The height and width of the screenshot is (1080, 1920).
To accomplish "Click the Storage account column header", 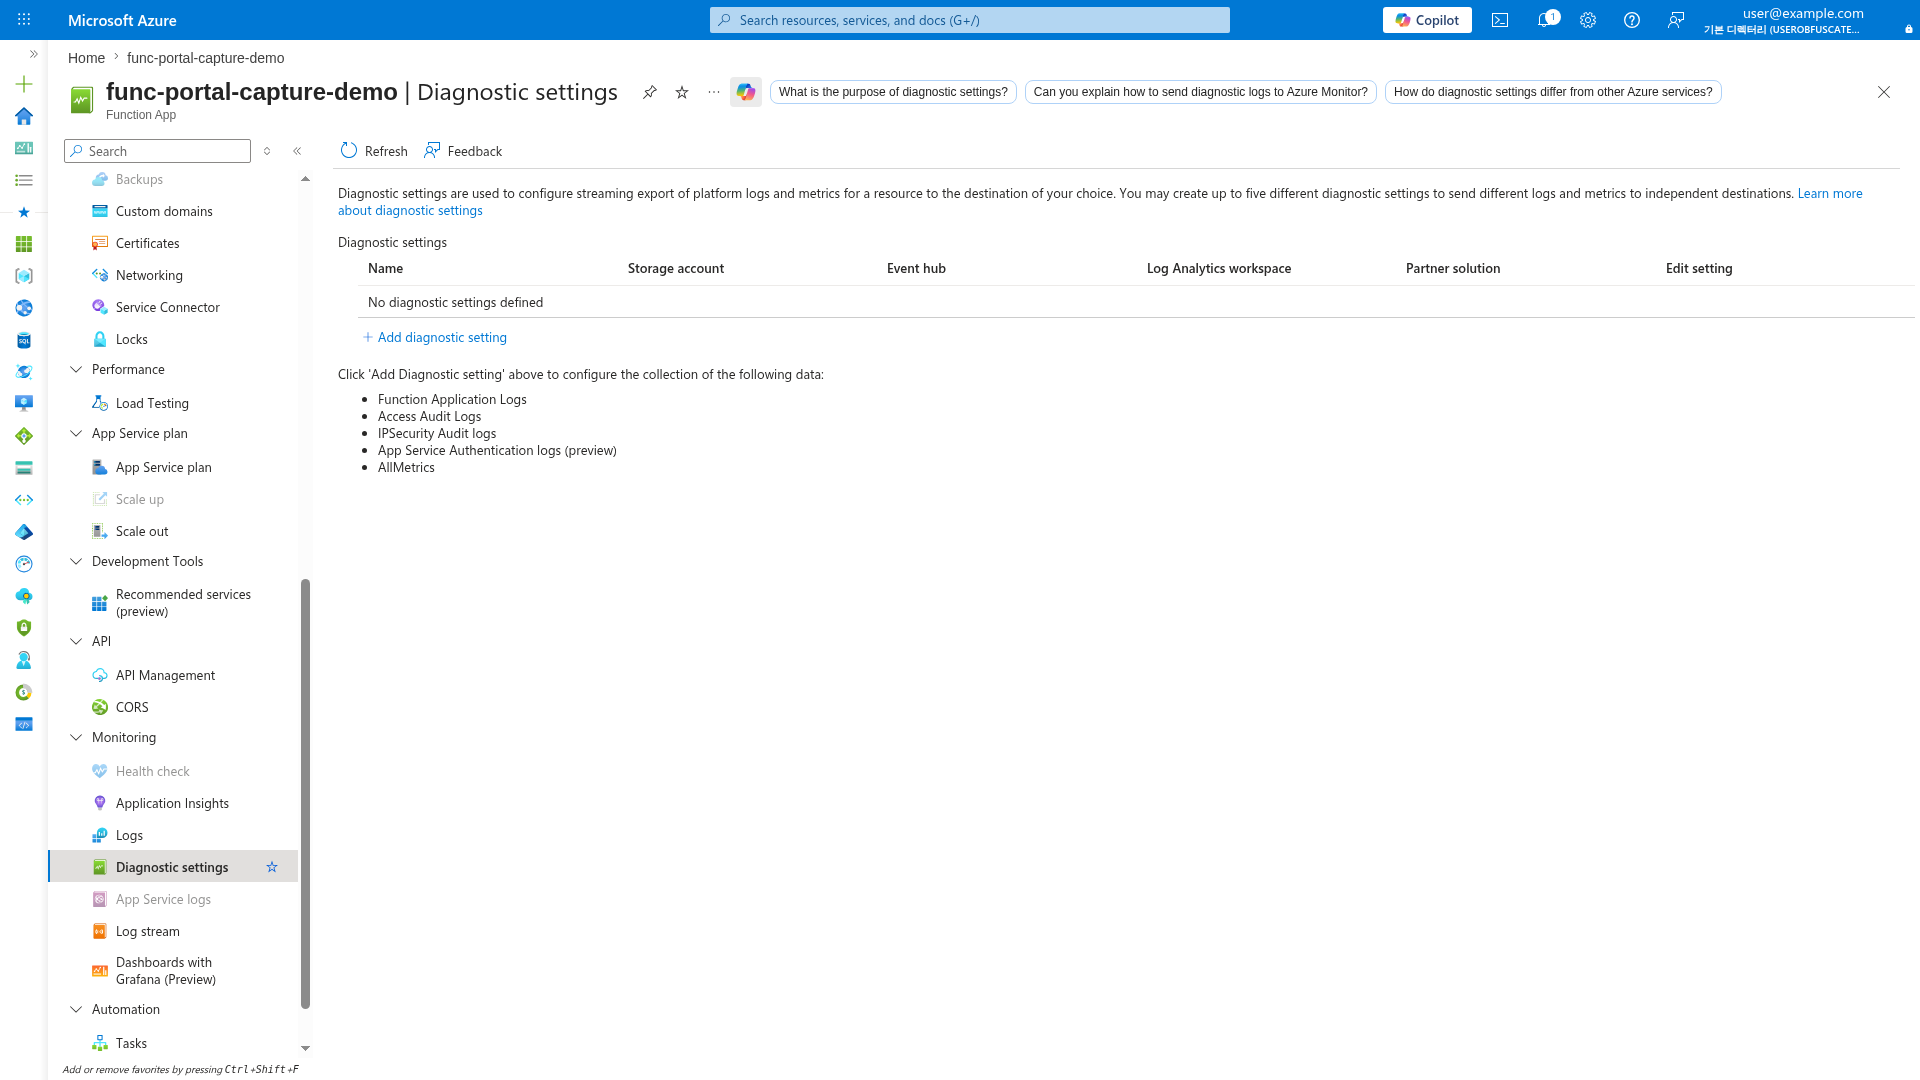I will point(676,268).
